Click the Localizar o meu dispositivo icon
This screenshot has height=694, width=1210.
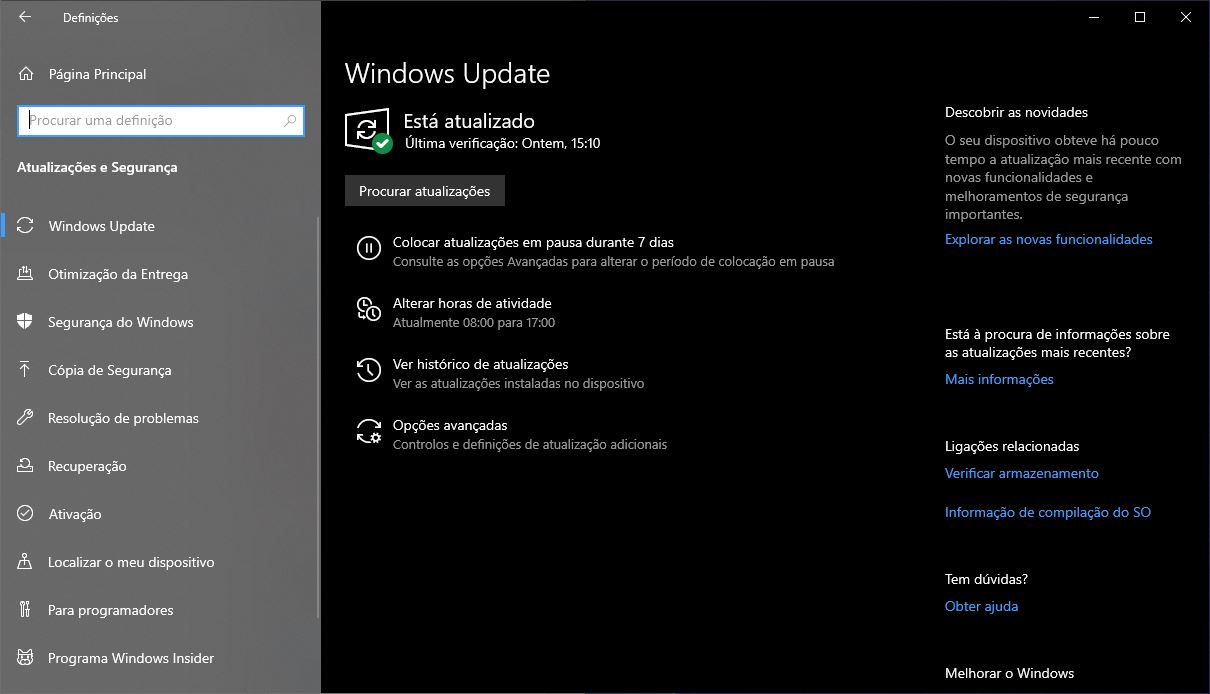(x=26, y=562)
